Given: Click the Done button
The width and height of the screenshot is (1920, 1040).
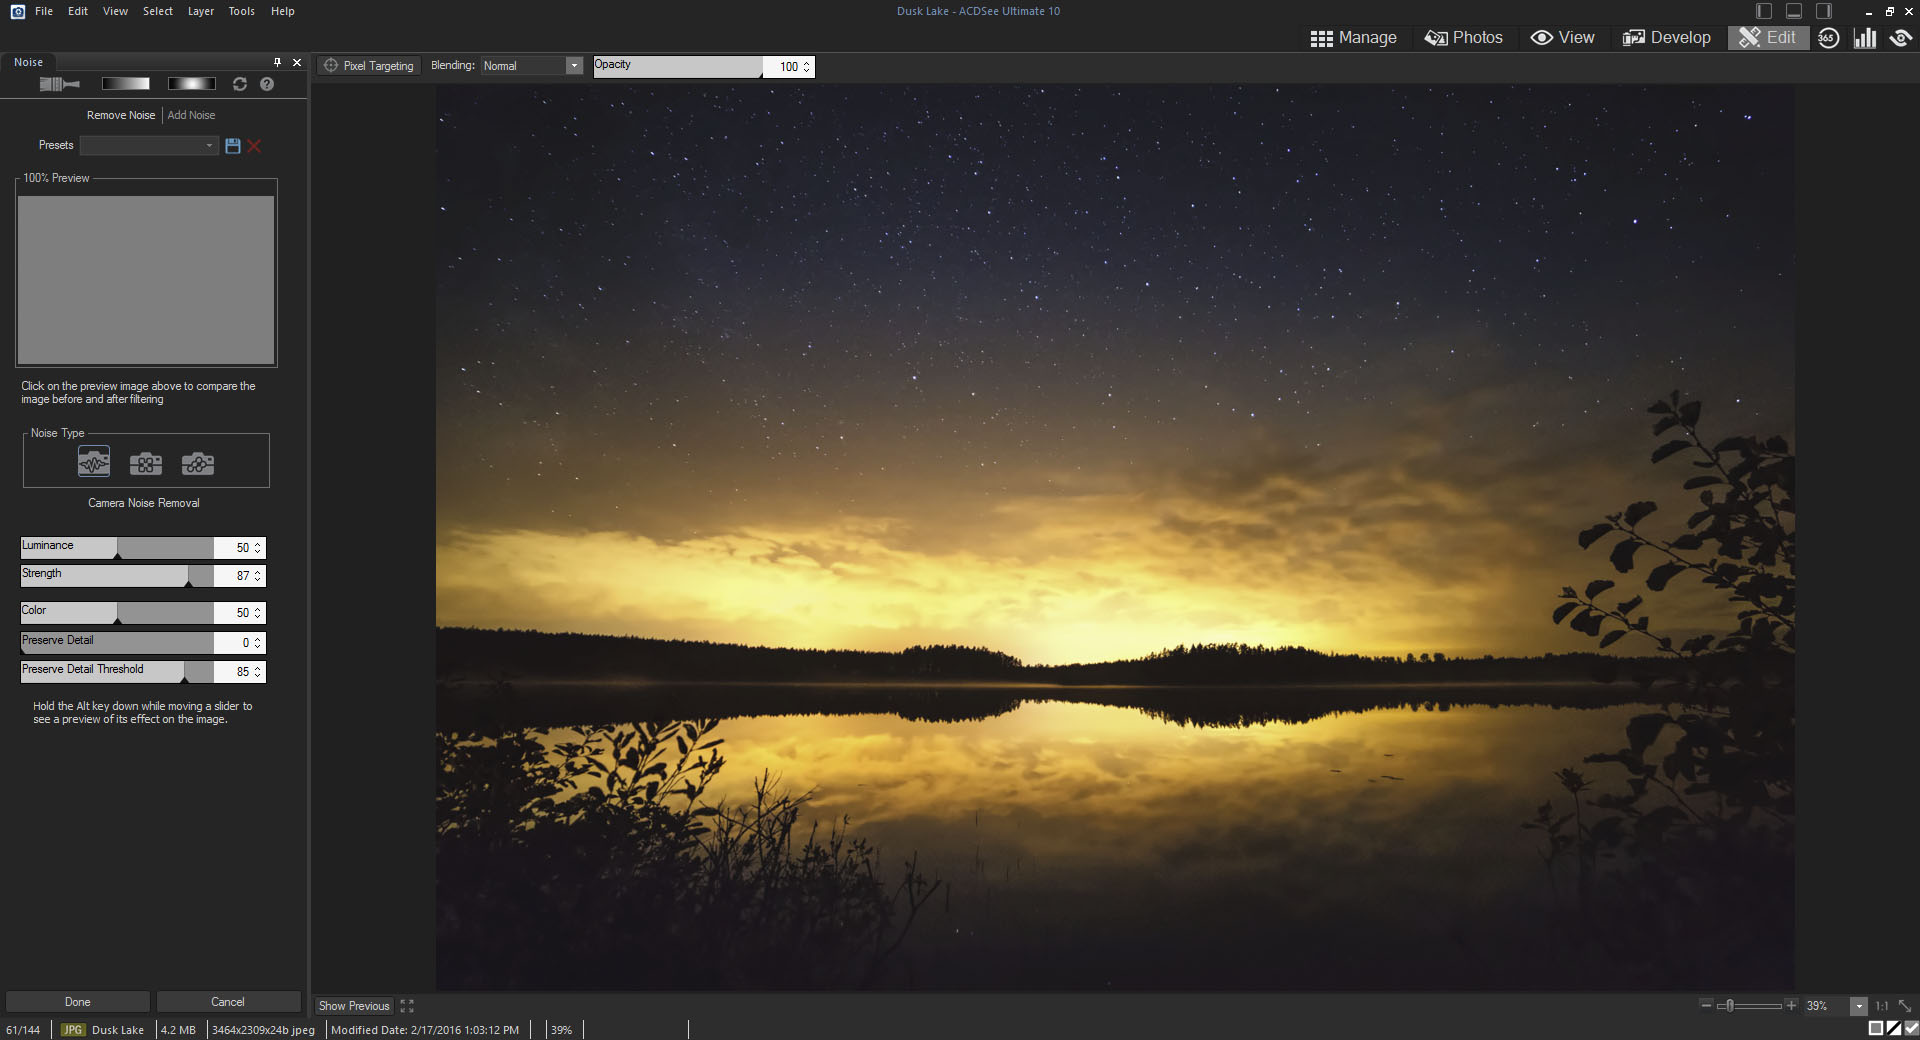Looking at the screenshot, I should point(78,1002).
